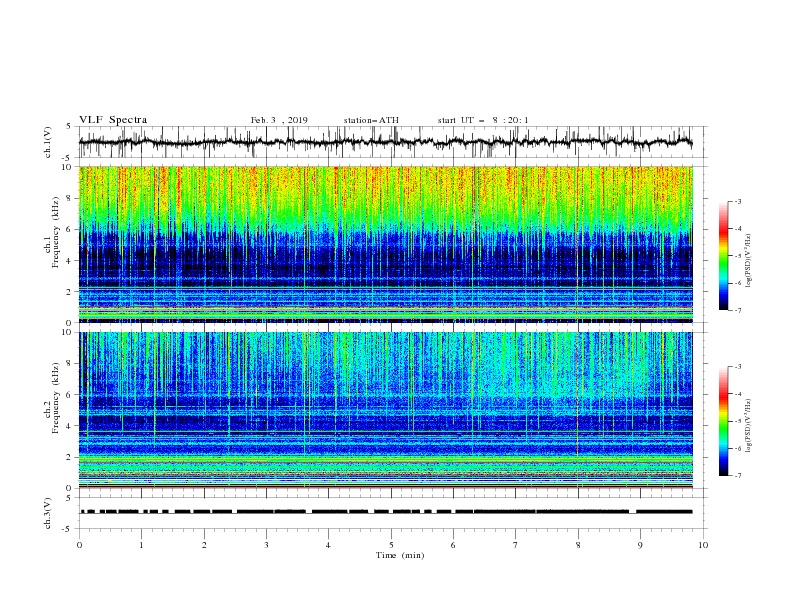
Task: Click the "-7" tick on lower colorbar
Action: click(x=738, y=476)
